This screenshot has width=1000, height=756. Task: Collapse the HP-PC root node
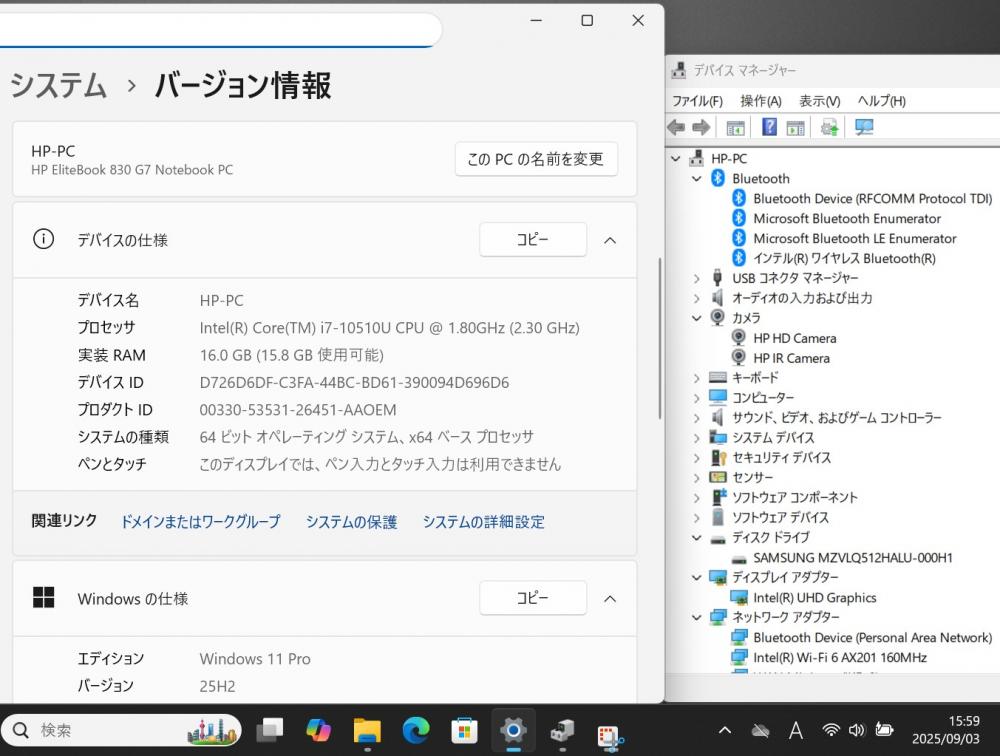point(676,158)
